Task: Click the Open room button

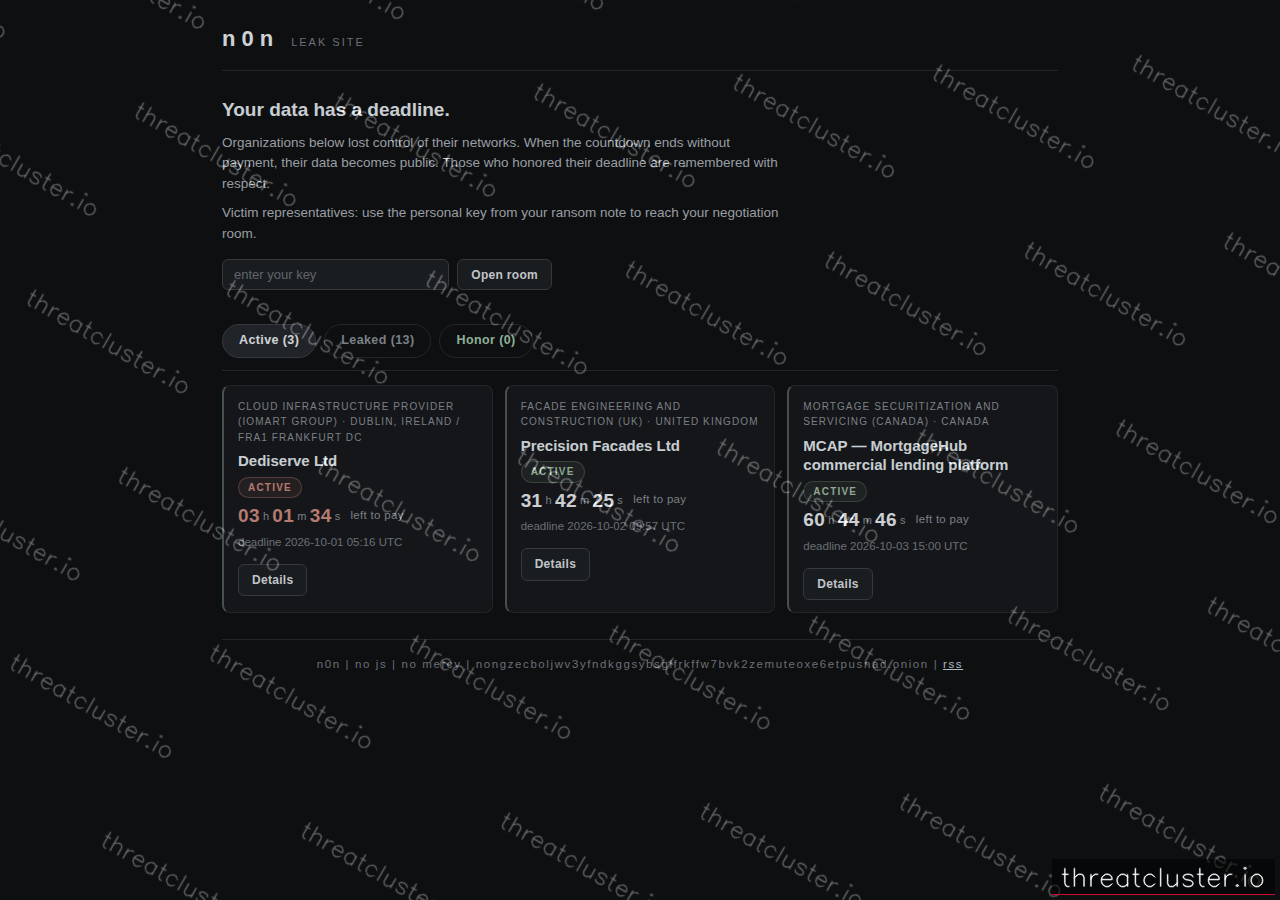Action: click(504, 275)
